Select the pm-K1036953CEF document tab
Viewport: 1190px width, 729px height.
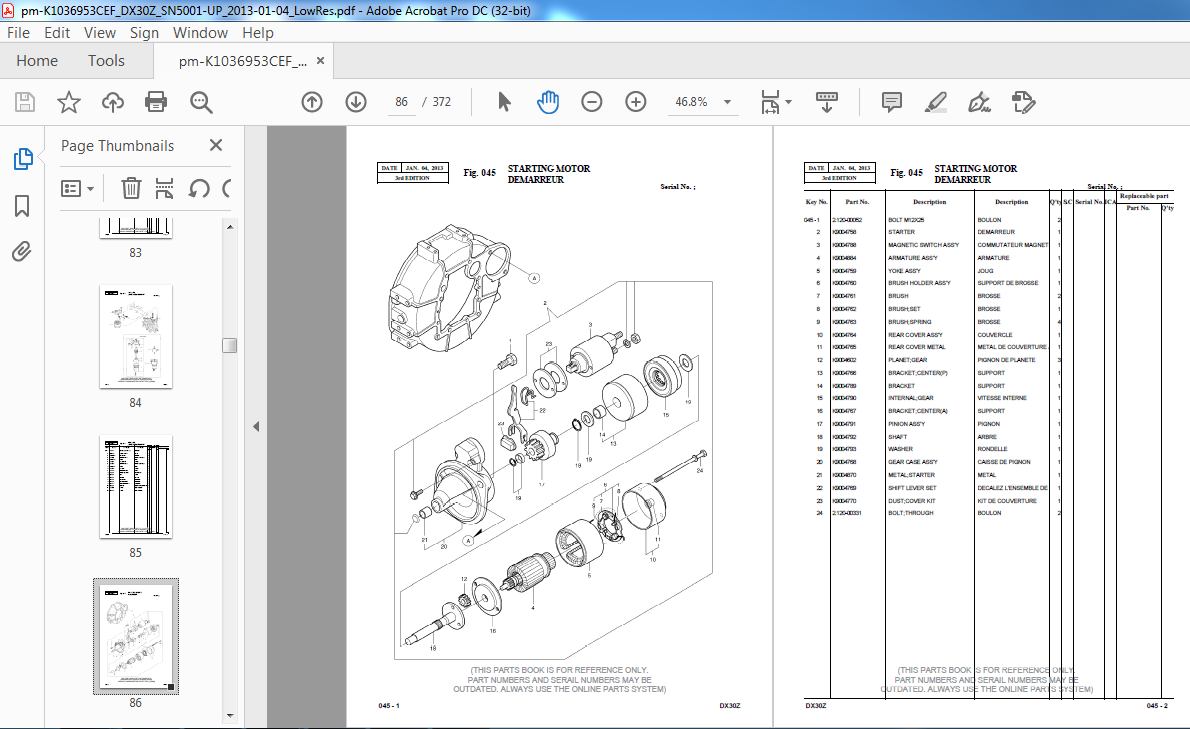pyautogui.click(x=243, y=61)
